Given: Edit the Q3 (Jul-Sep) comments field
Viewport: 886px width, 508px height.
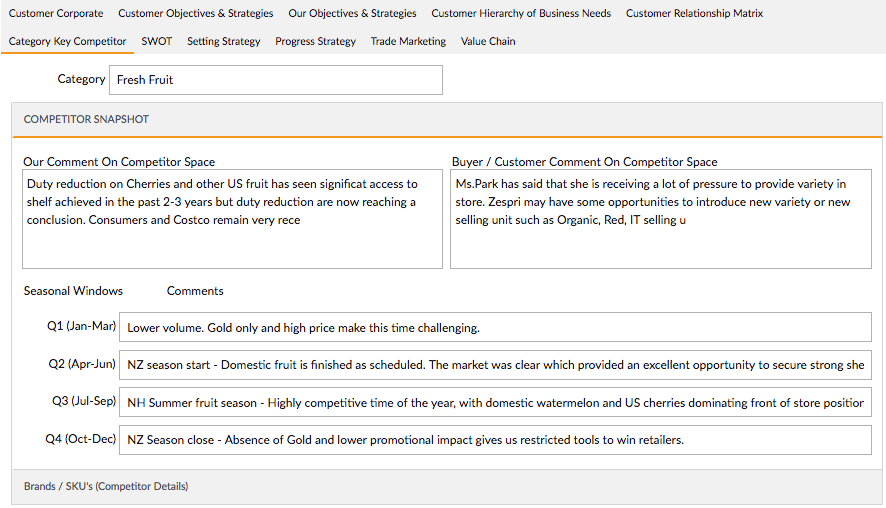Looking at the screenshot, I should point(495,402).
